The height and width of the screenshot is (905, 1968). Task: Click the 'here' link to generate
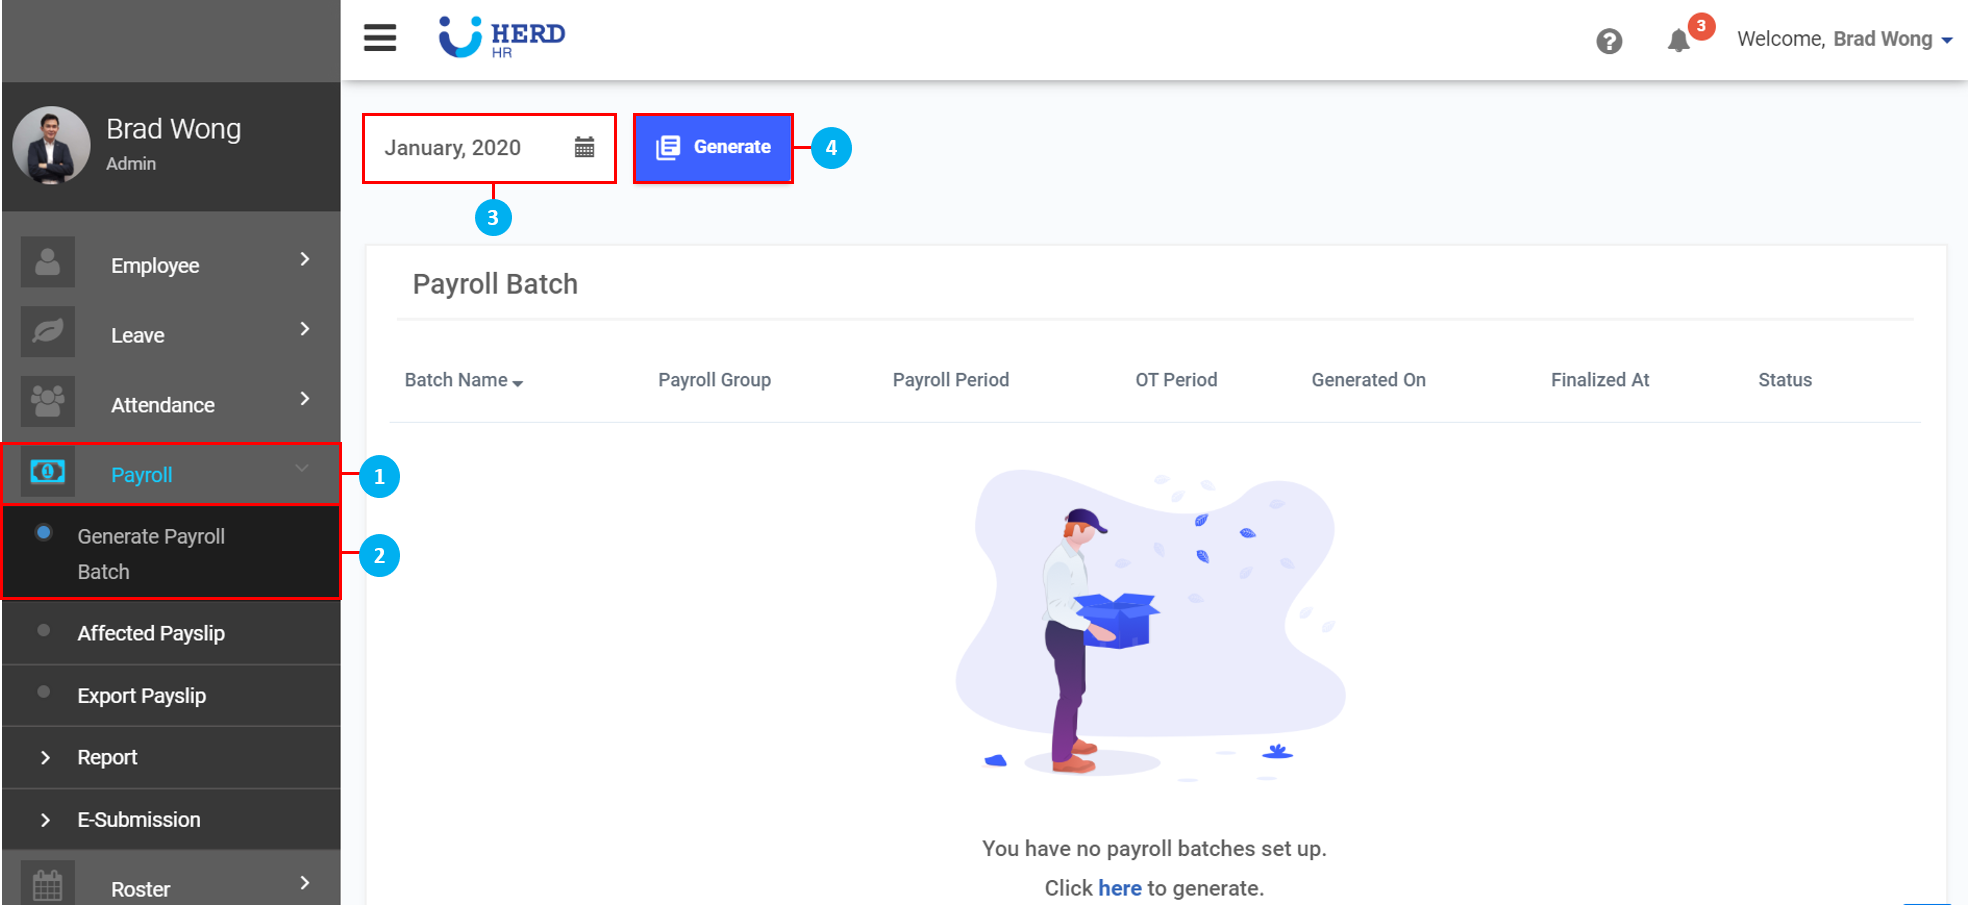pyautogui.click(x=1119, y=888)
